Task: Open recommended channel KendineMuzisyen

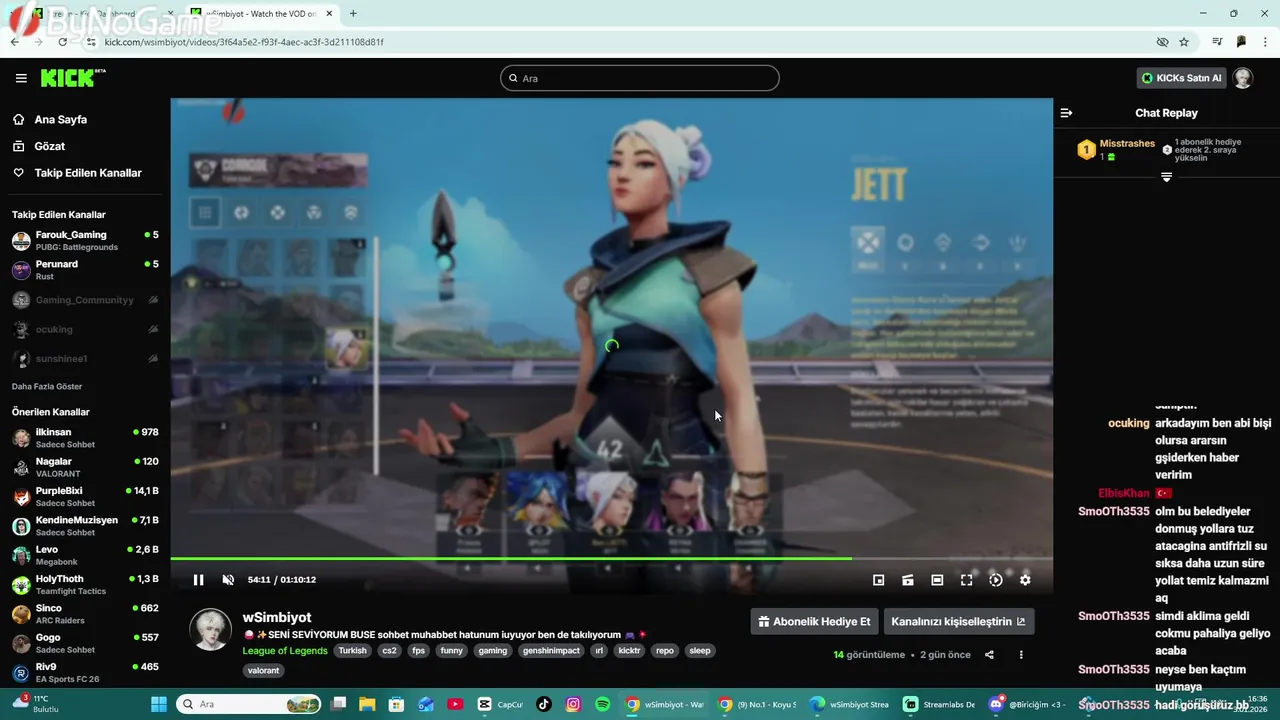Action: (85, 526)
